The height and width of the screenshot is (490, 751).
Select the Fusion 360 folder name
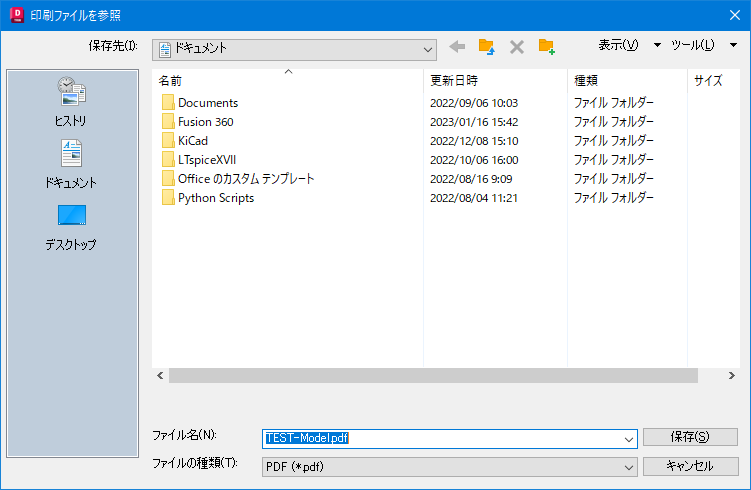coord(205,122)
